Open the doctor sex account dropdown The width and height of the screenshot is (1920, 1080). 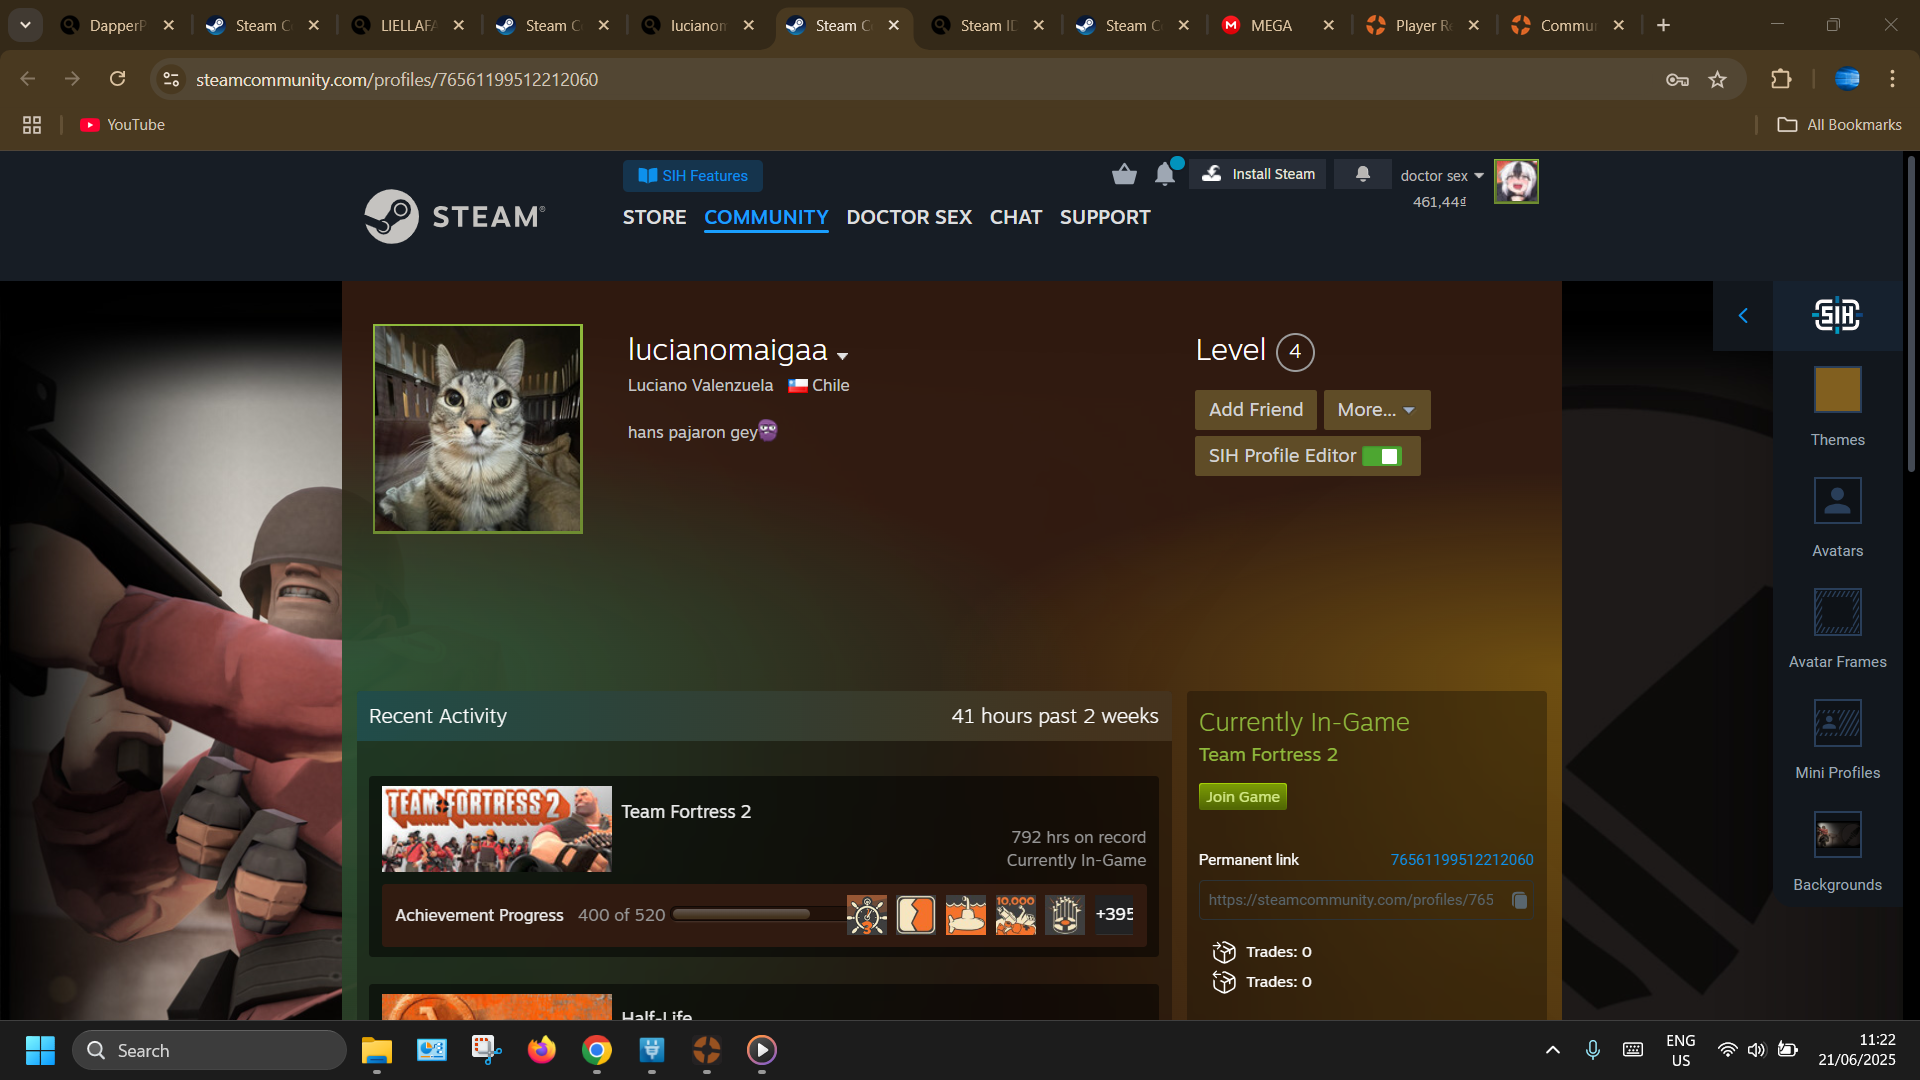[x=1442, y=176]
